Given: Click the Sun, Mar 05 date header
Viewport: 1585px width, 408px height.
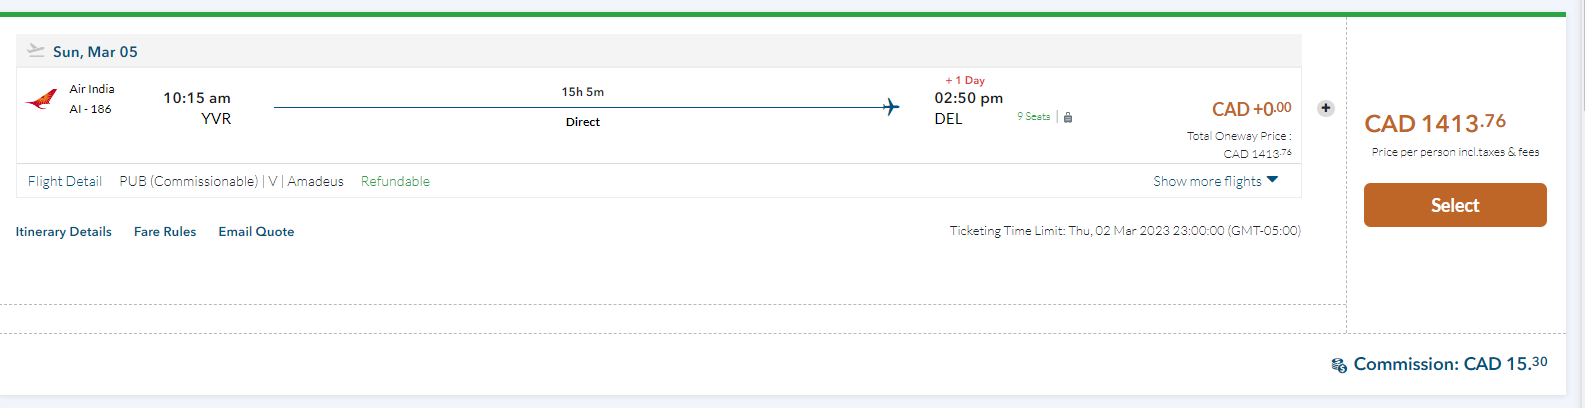Looking at the screenshot, I should tap(95, 52).
